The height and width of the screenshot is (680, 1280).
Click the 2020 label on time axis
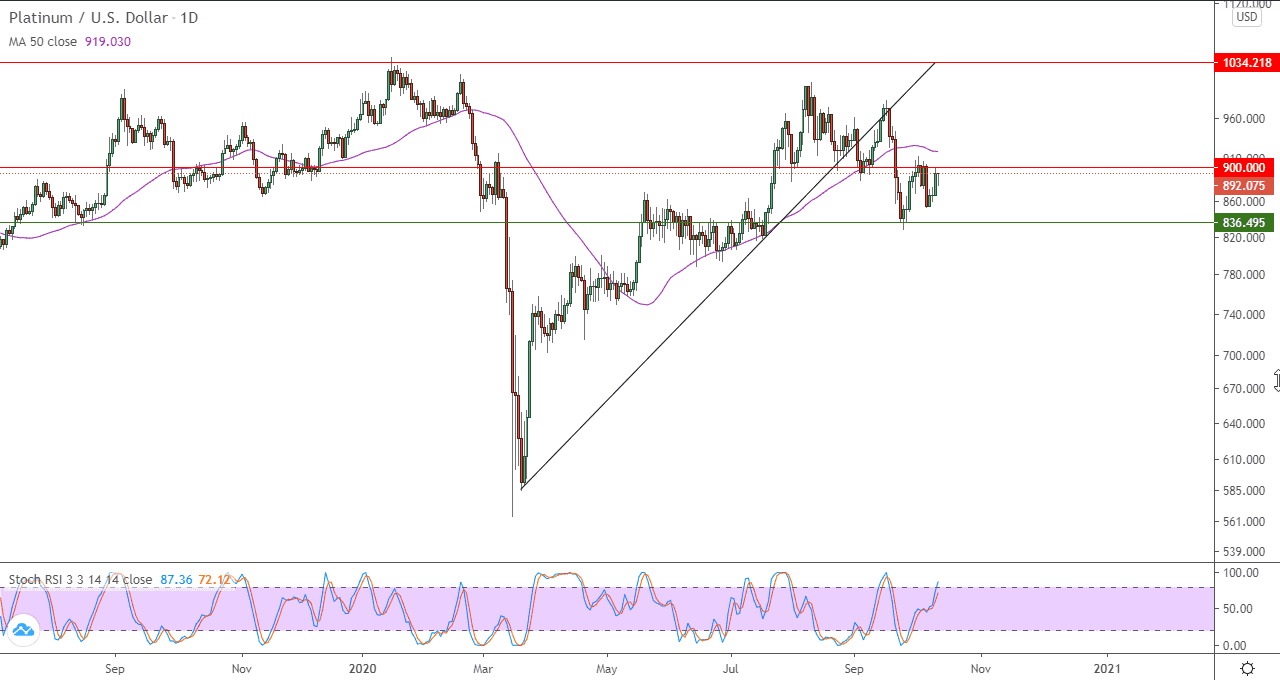(x=363, y=667)
